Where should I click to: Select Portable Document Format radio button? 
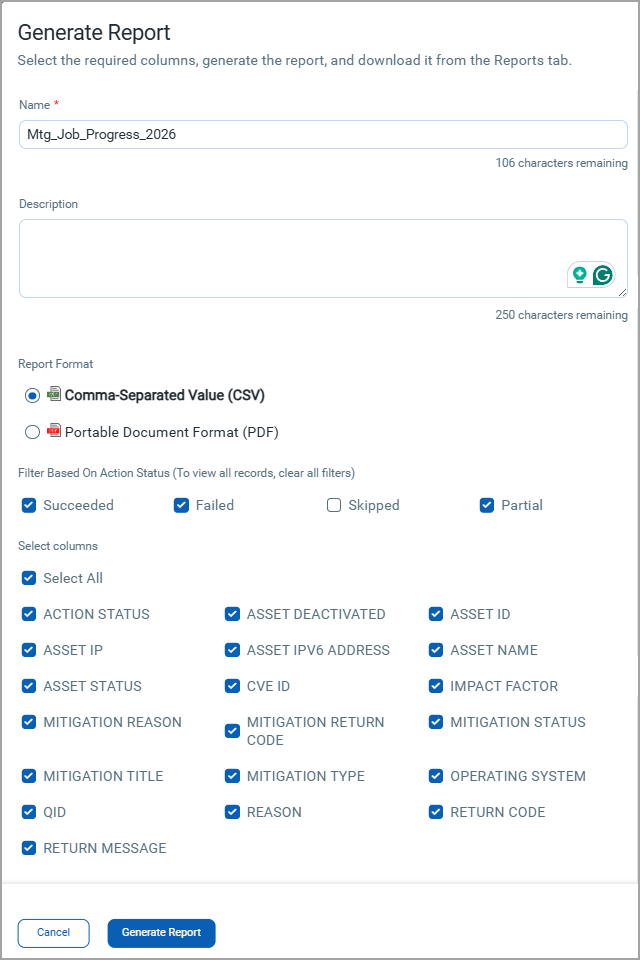[x=33, y=433]
